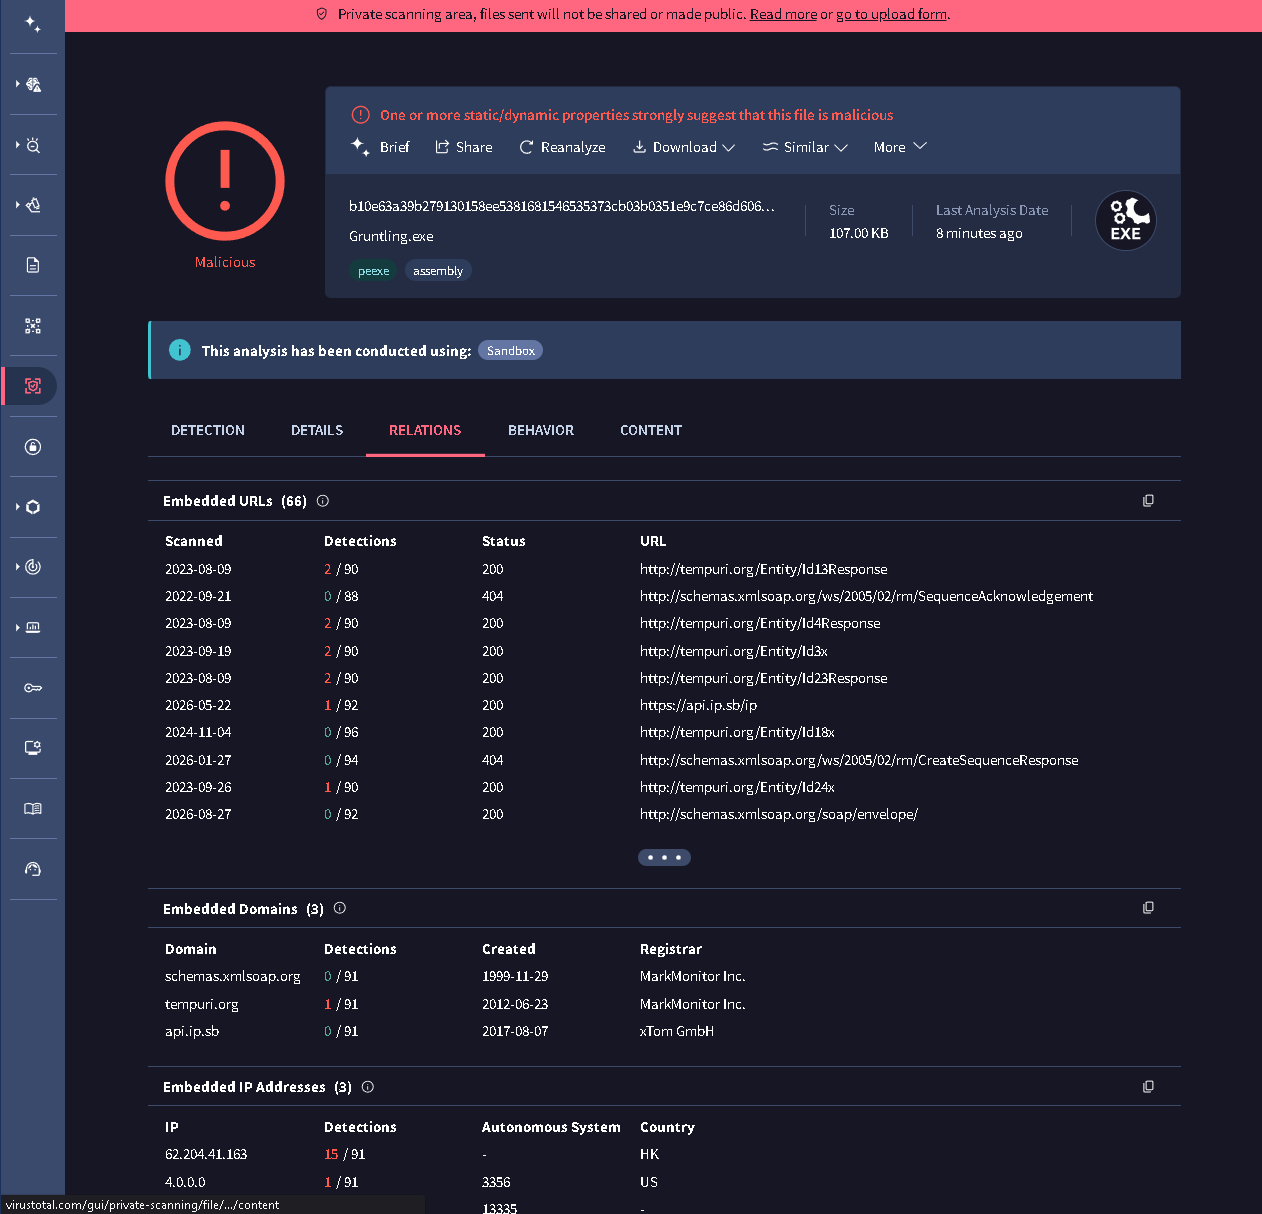Expand the hunting sidebar arrow
This screenshot has height=1214, width=1262.
coord(18,205)
